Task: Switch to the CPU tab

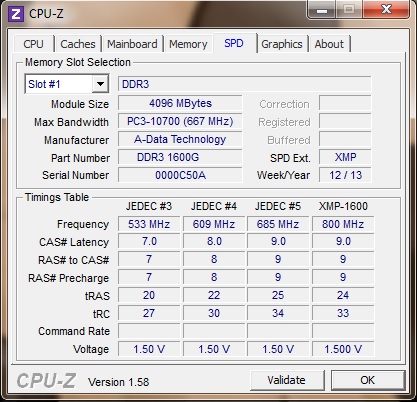Action: [33, 44]
